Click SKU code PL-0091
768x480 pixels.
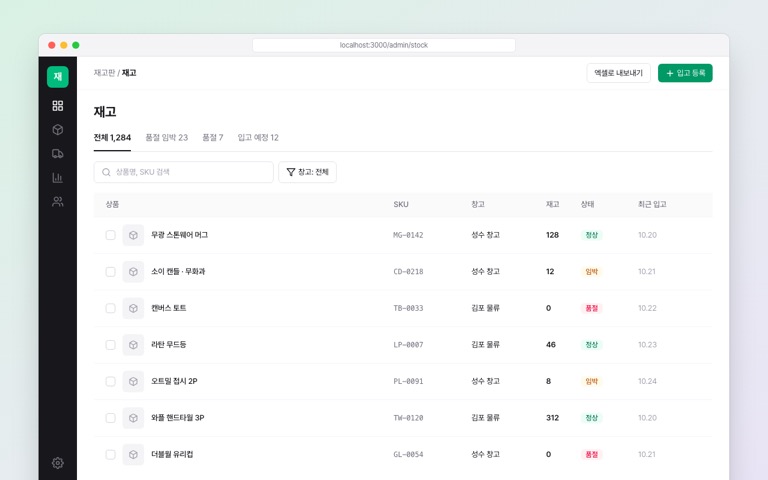pyautogui.click(x=408, y=381)
